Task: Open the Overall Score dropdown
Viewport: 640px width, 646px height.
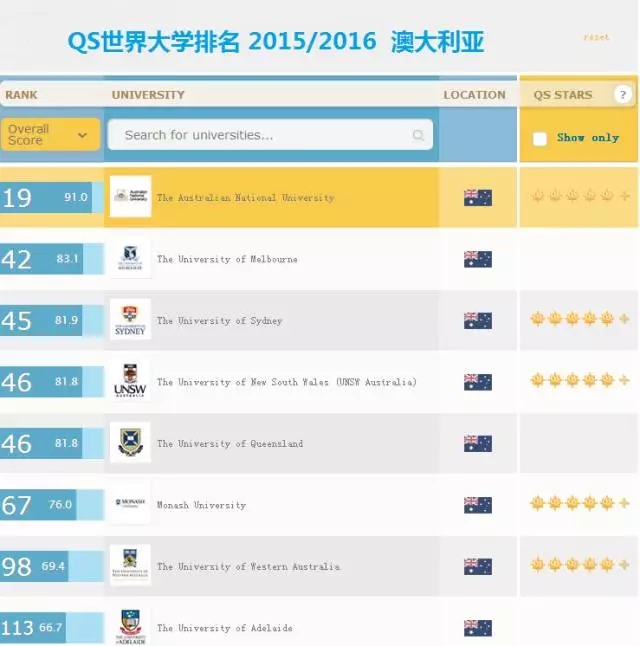Action: [x=50, y=134]
